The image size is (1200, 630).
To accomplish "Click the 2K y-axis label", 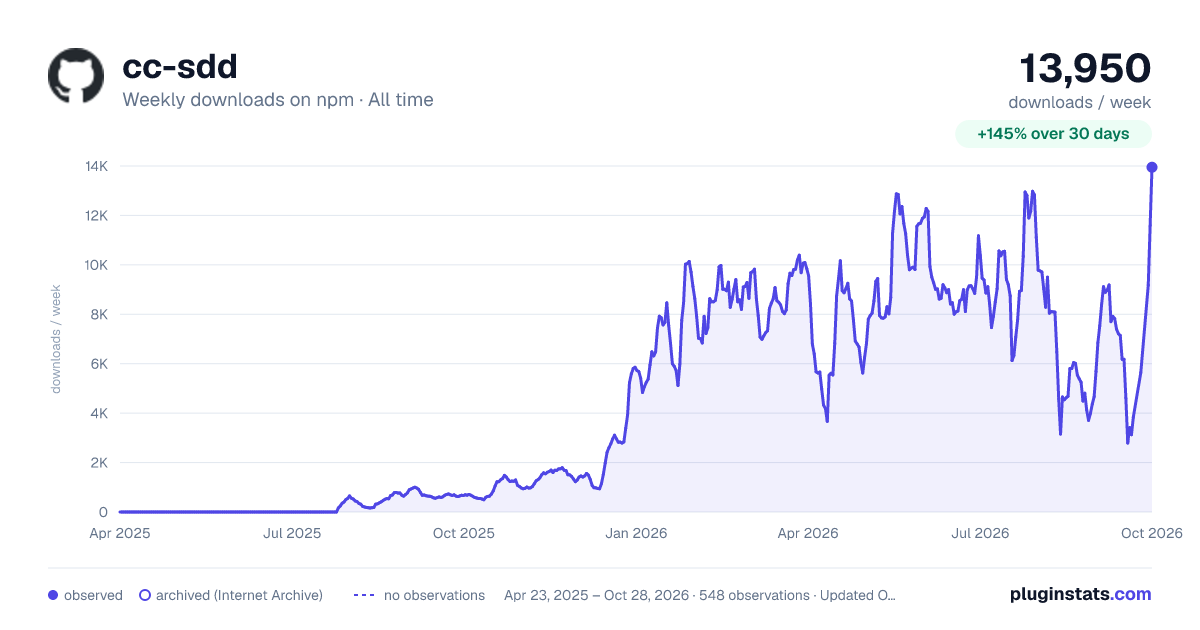I will coord(98,463).
